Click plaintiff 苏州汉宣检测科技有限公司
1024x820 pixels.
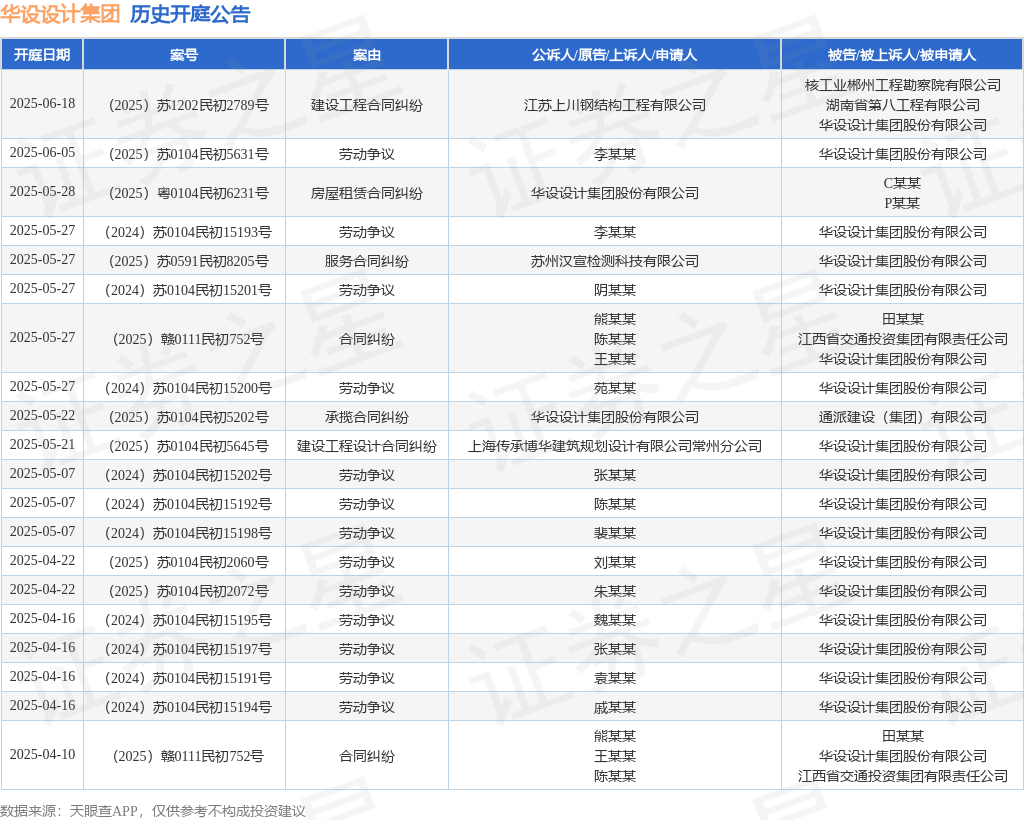pos(615,261)
